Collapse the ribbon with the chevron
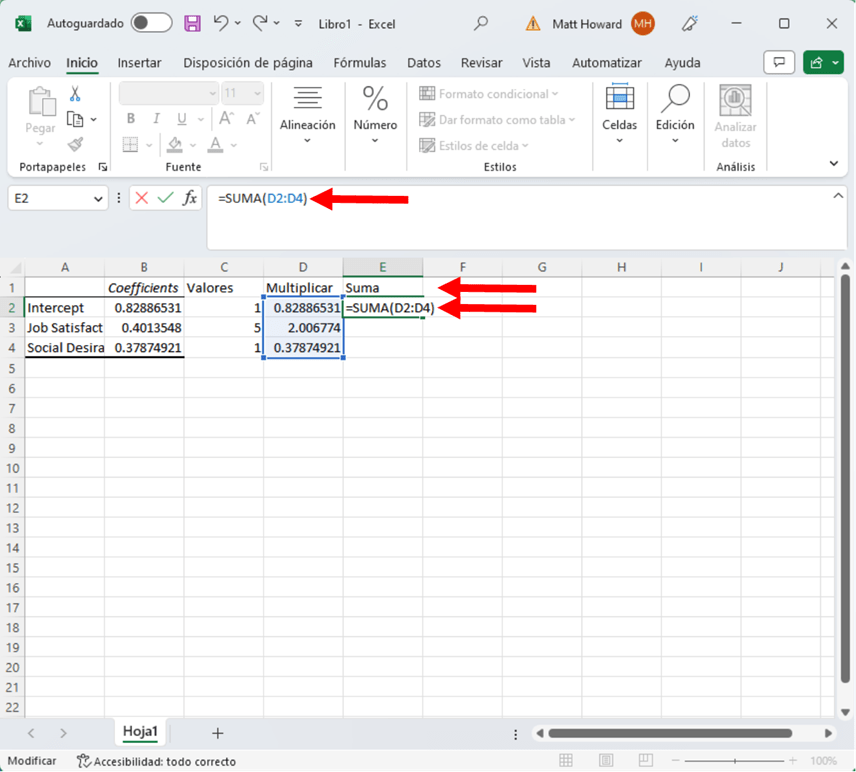The height and width of the screenshot is (772, 856). click(833, 163)
